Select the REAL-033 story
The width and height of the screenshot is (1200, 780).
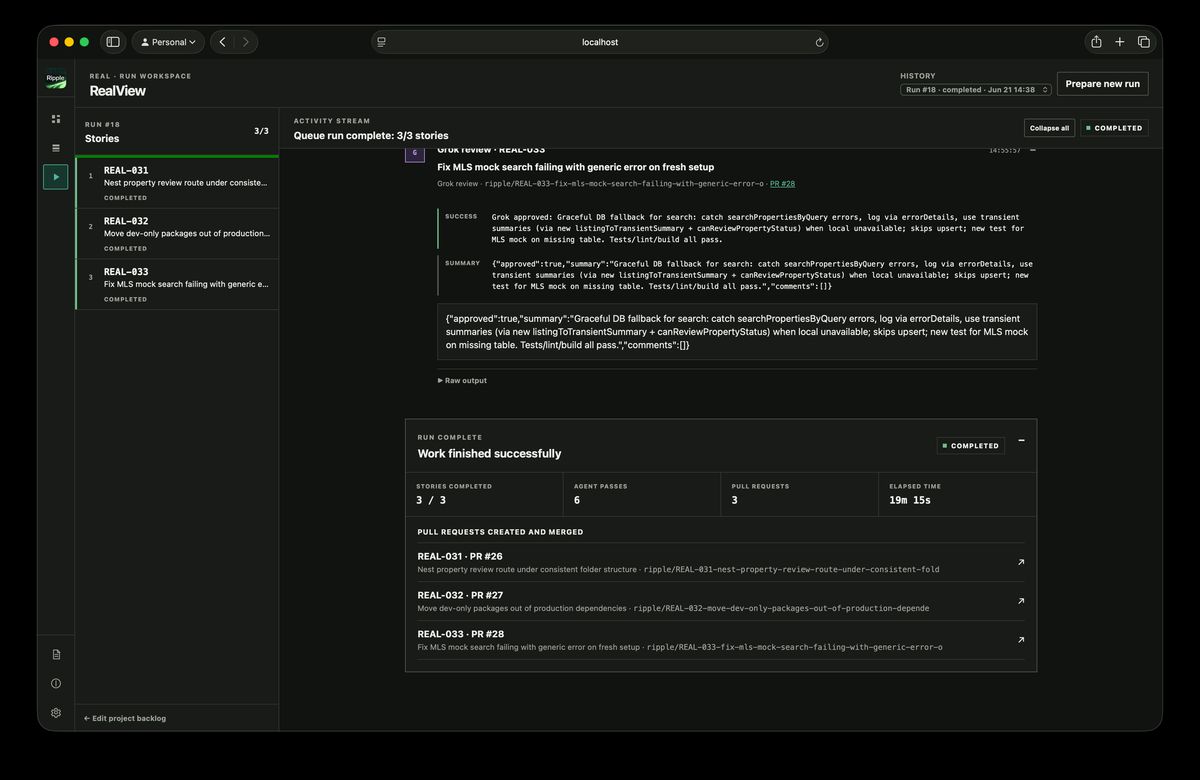[177, 284]
